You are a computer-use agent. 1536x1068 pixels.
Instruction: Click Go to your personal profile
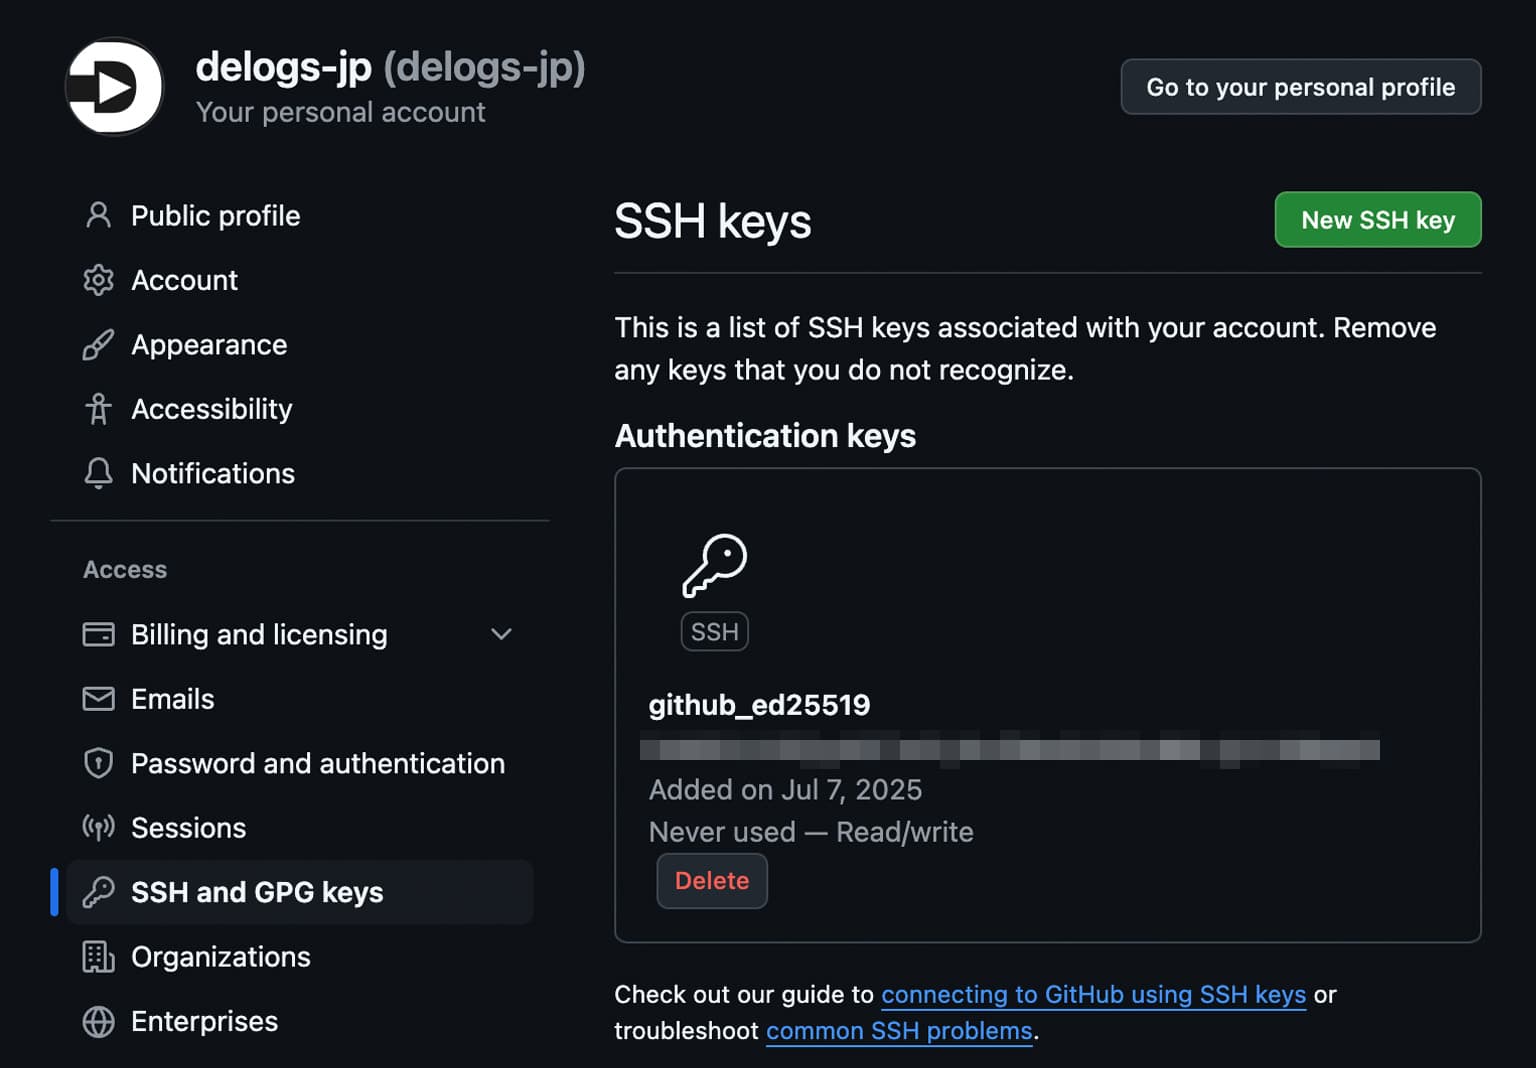pos(1300,87)
